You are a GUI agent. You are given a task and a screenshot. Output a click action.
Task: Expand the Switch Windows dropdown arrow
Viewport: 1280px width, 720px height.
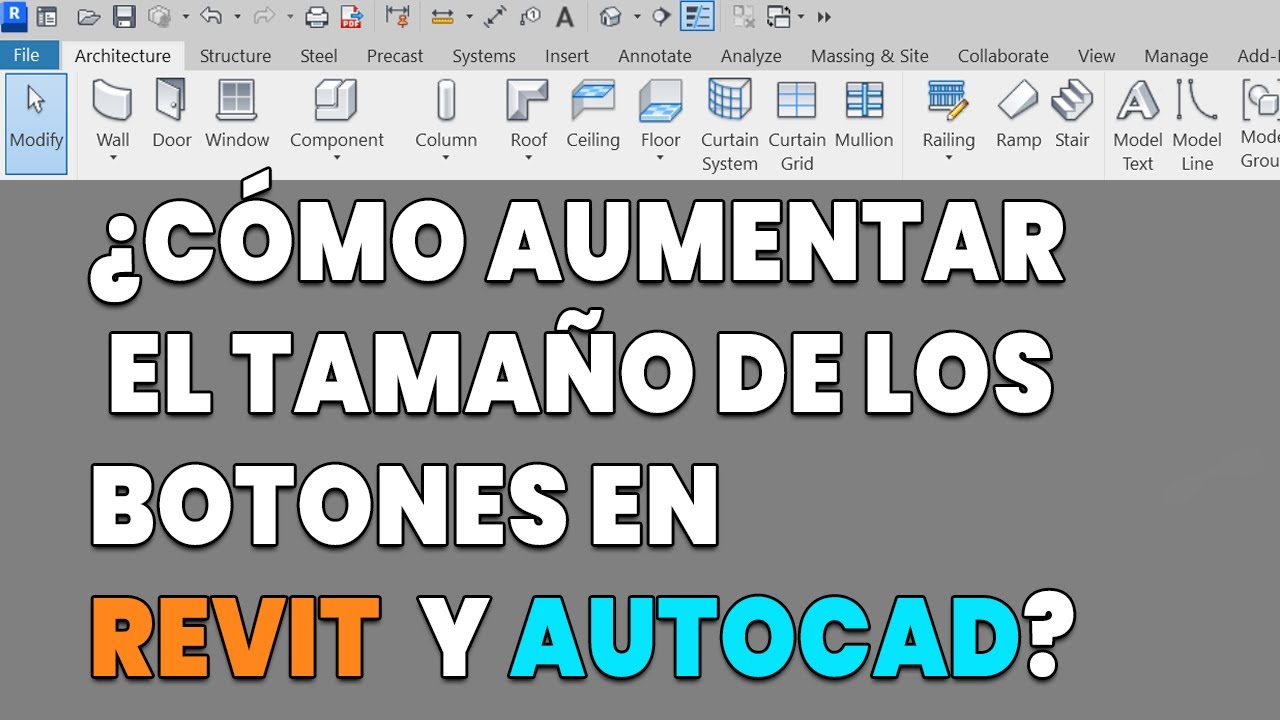tap(801, 17)
